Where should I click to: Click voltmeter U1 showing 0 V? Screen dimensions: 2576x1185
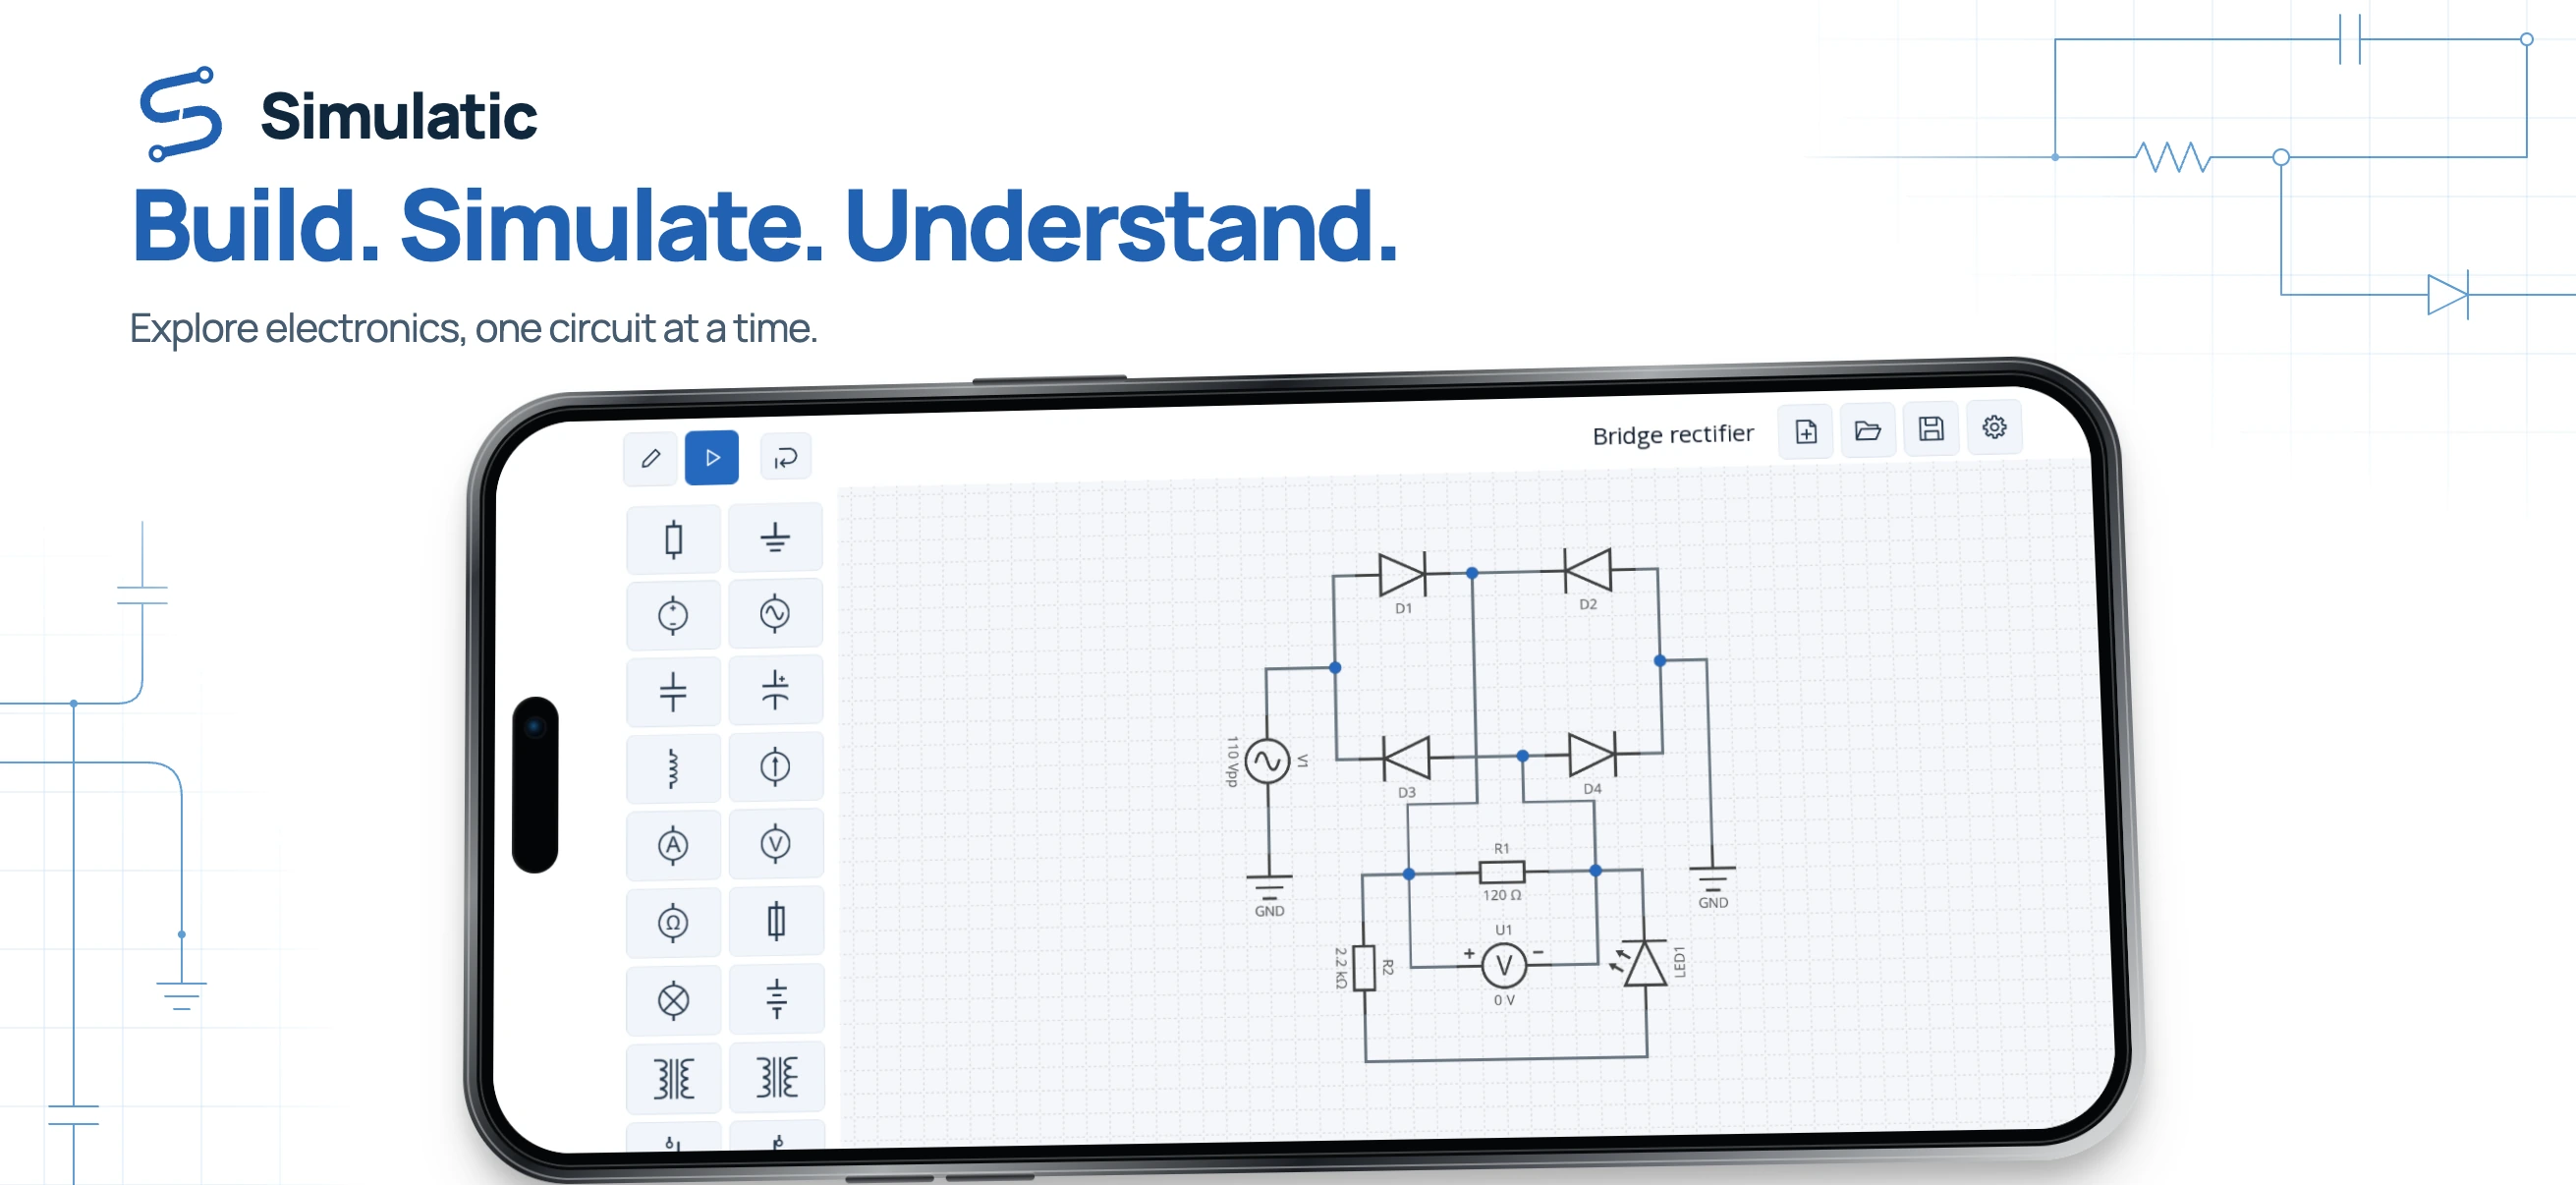click(1503, 966)
